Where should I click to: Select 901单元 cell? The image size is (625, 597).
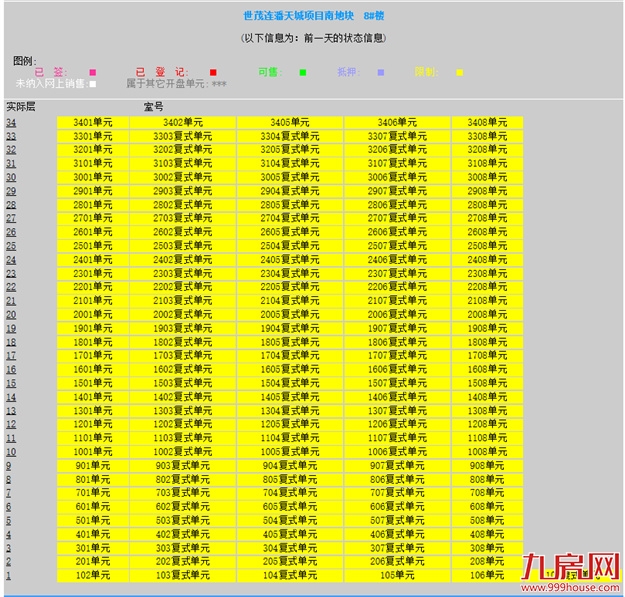(93, 466)
